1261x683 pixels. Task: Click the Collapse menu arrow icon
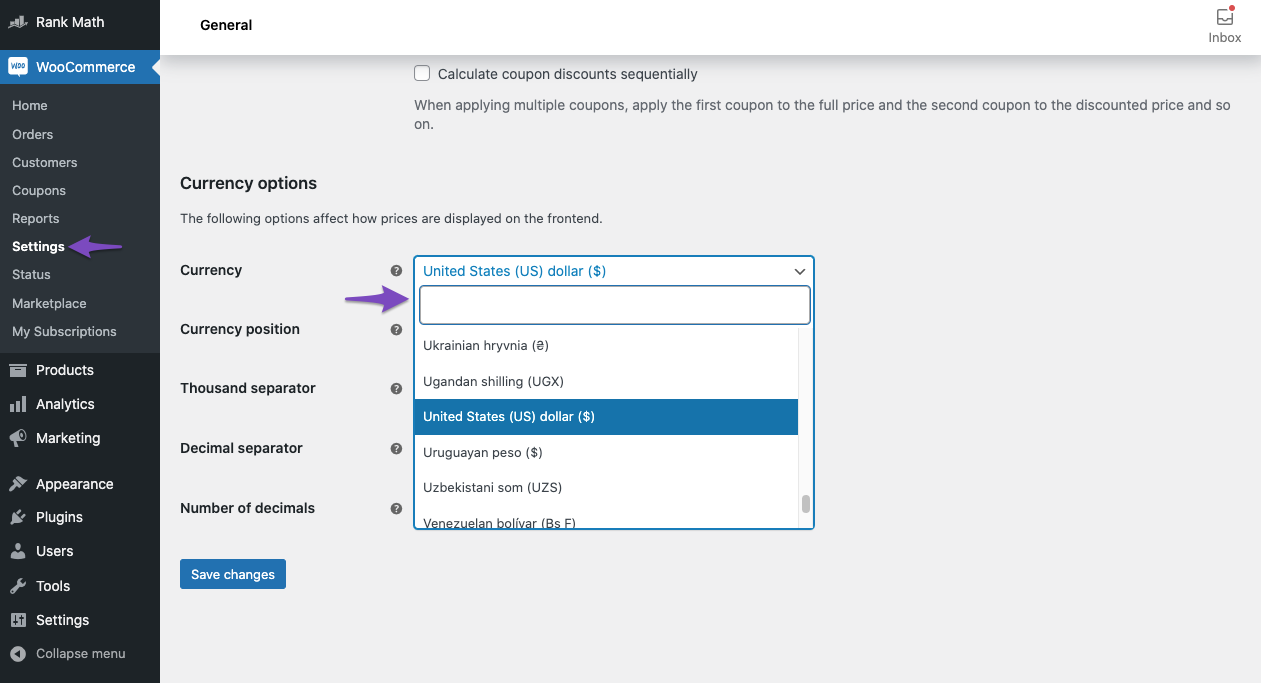[x=18, y=654]
